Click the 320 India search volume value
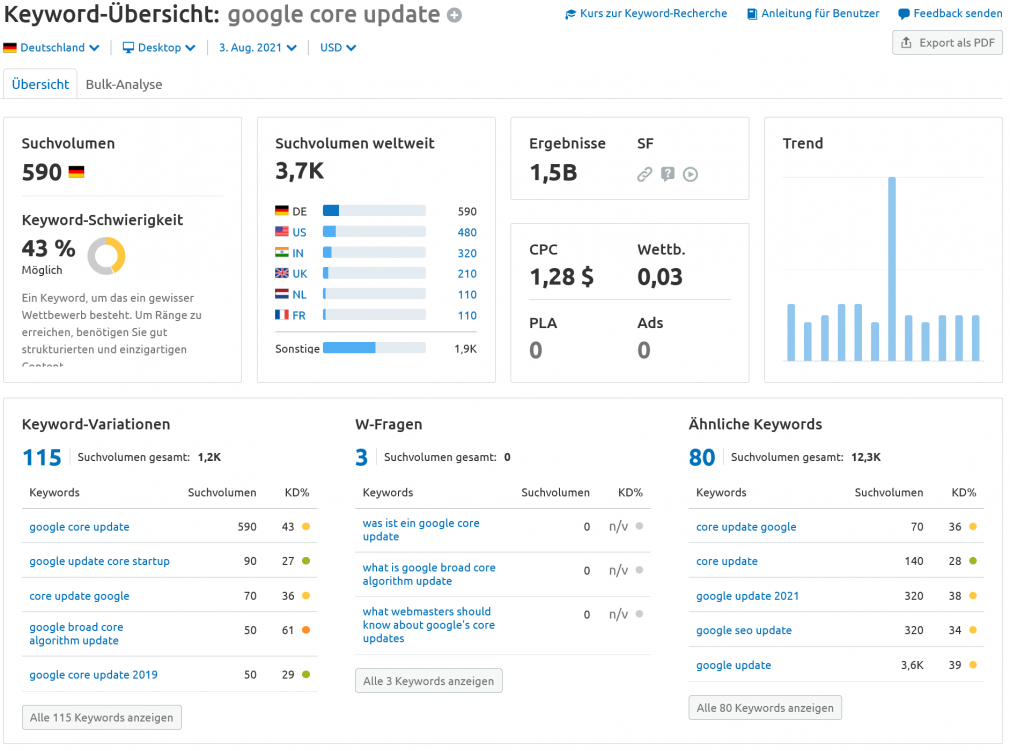 [467, 253]
